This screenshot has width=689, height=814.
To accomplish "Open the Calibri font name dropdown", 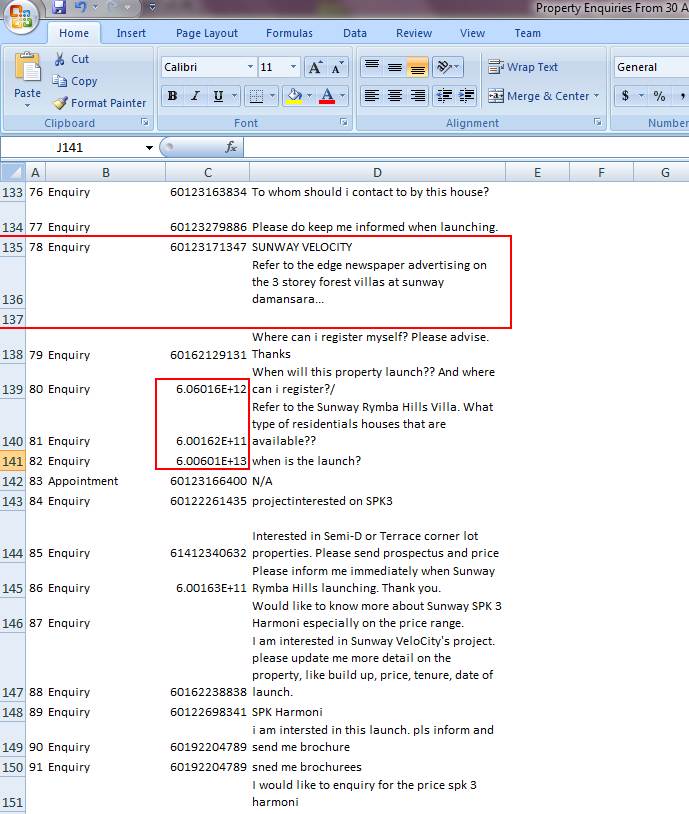I will pos(250,67).
